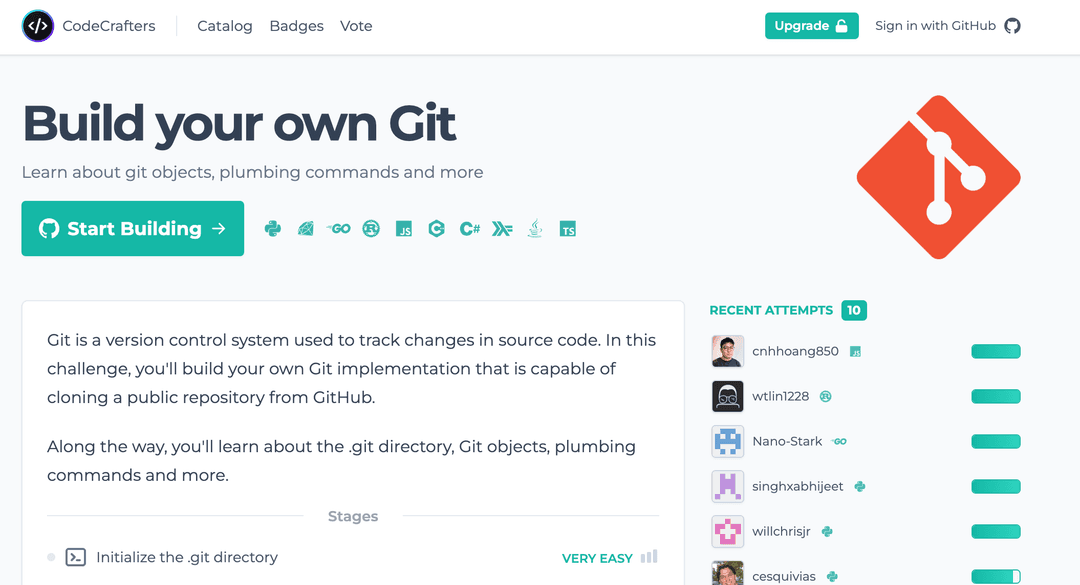Select the TypeScript language icon
This screenshot has height=585, width=1080.
pyautogui.click(x=568, y=229)
